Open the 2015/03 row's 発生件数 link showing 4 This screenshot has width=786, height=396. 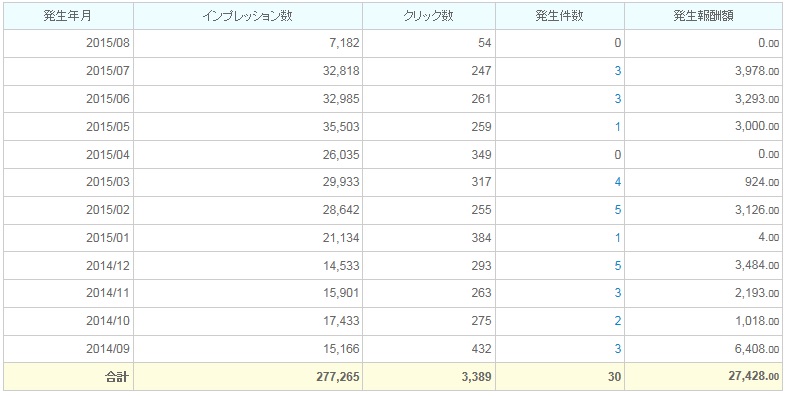coord(618,182)
